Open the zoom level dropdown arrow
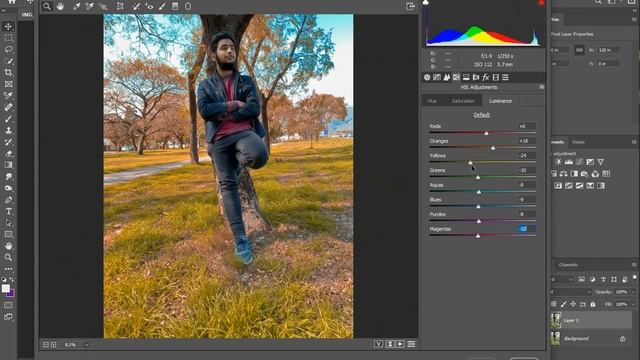Image resolution: width=640 pixels, height=360 pixels. [87, 345]
